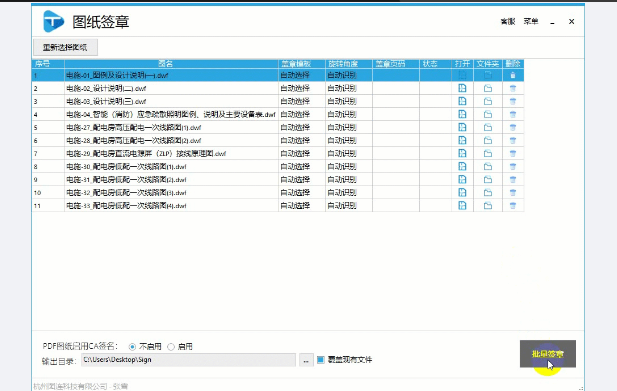Open file icon for 电施-33 row
Screen dimensions: 617x391
pos(462,205)
